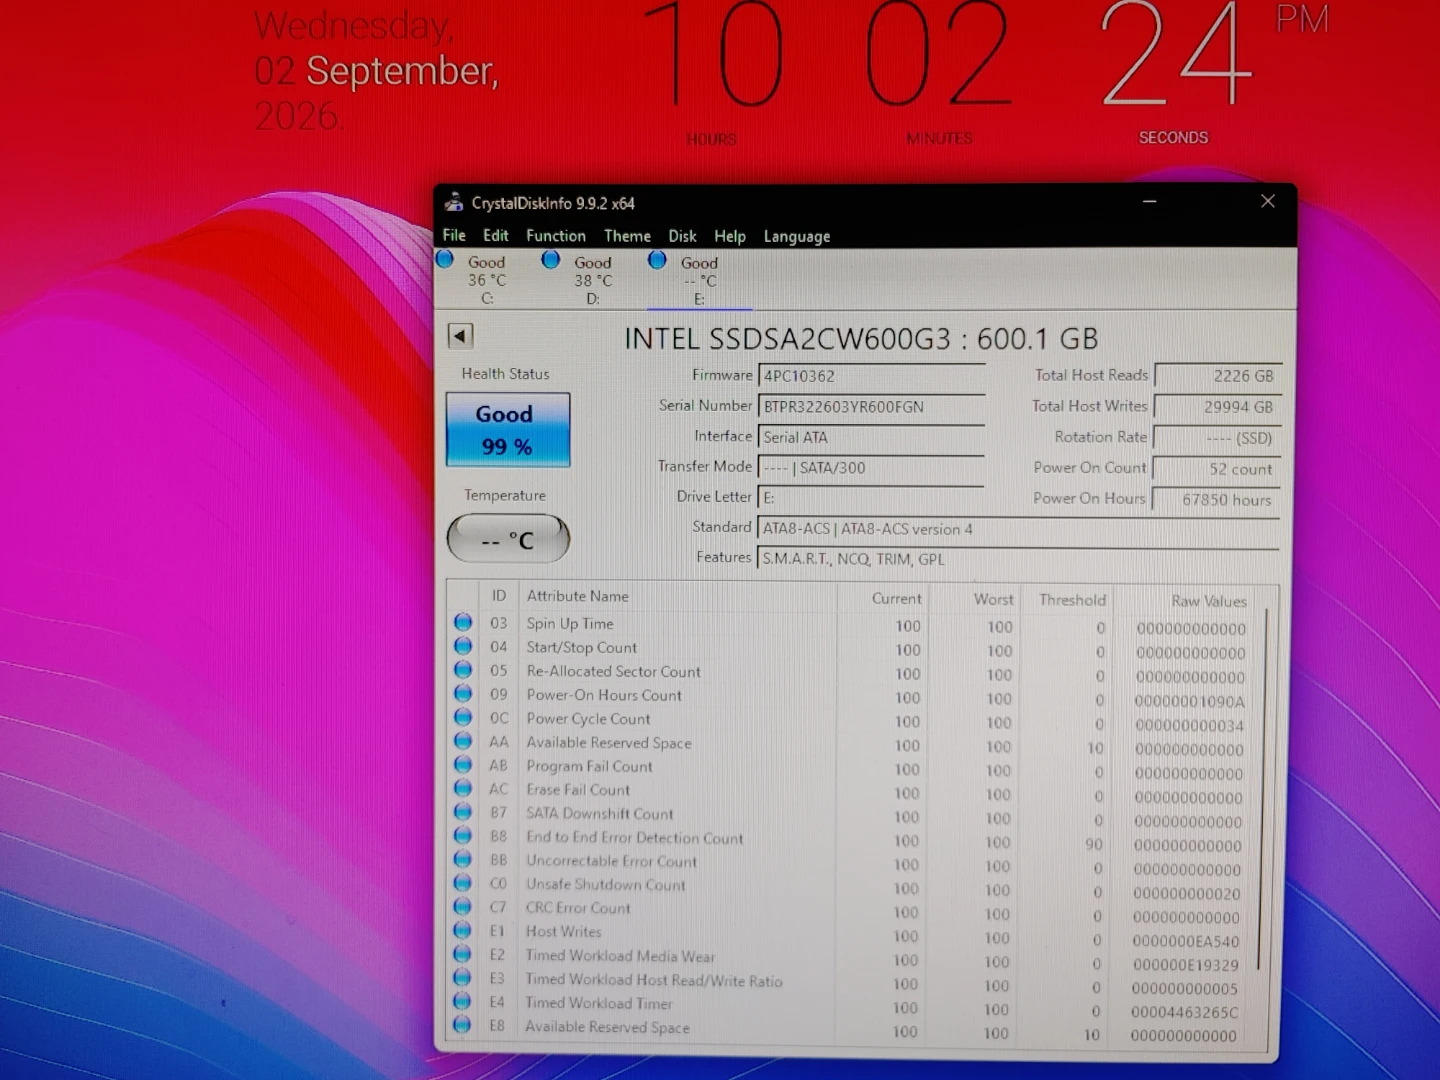Click the Power Cycle Count status icon

[463, 717]
